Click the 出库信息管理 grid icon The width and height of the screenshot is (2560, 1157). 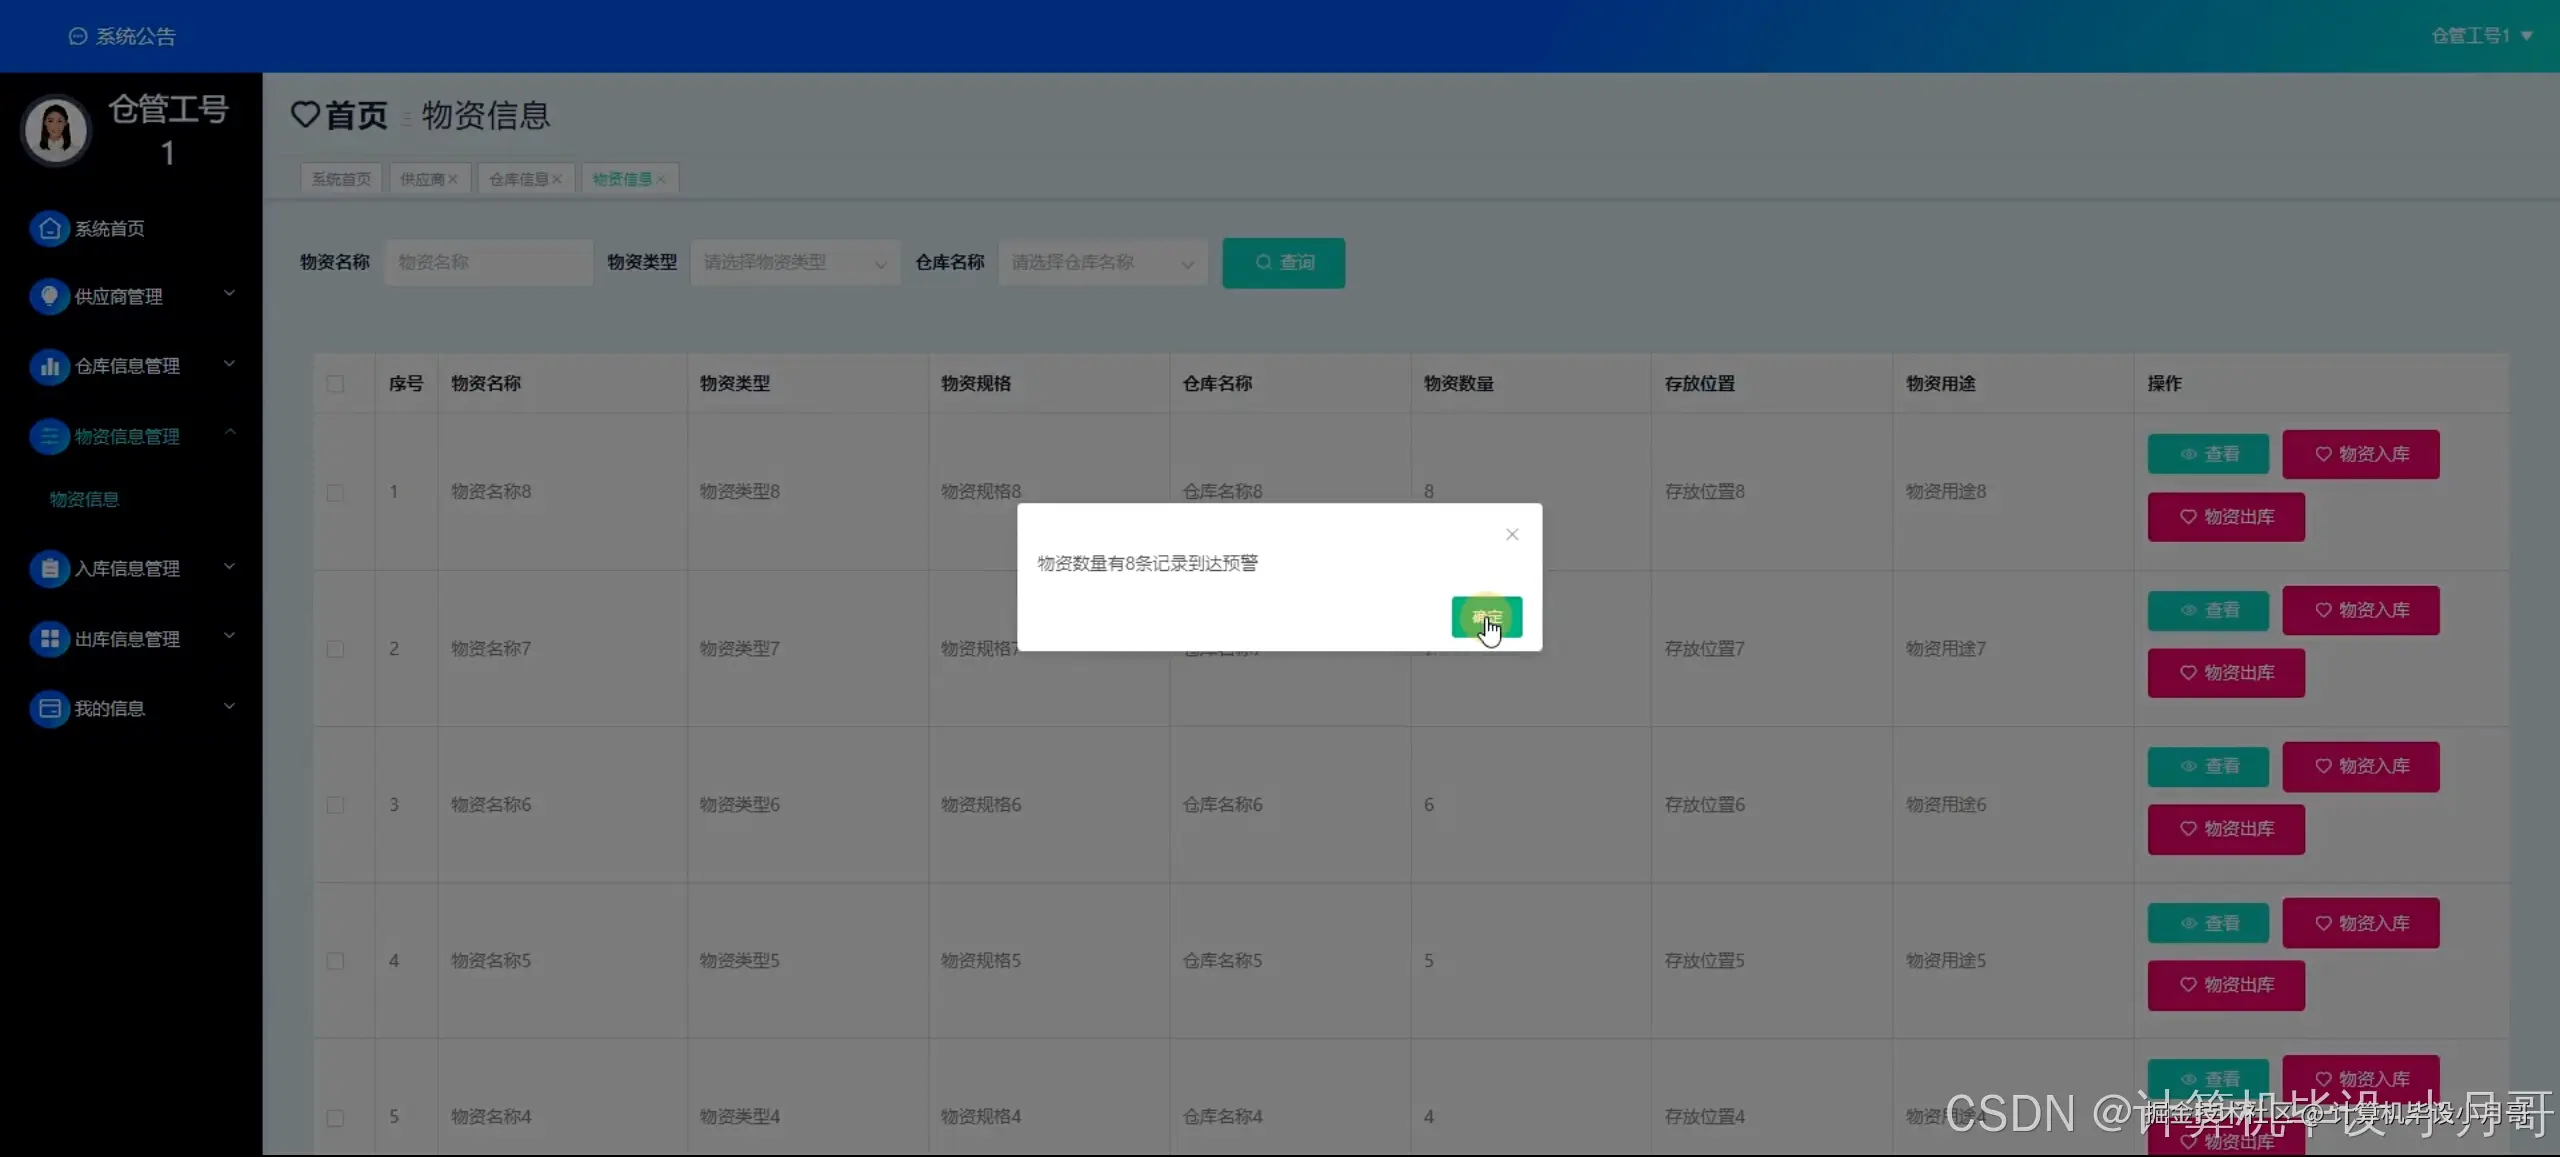click(x=49, y=639)
